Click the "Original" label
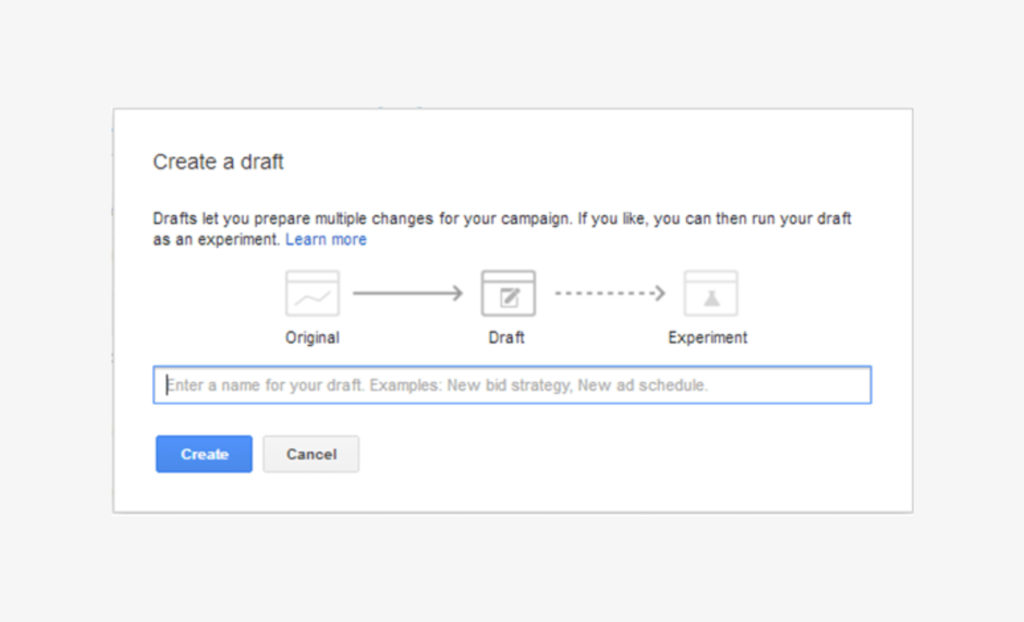This screenshot has width=1024, height=622. (x=312, y=338)
